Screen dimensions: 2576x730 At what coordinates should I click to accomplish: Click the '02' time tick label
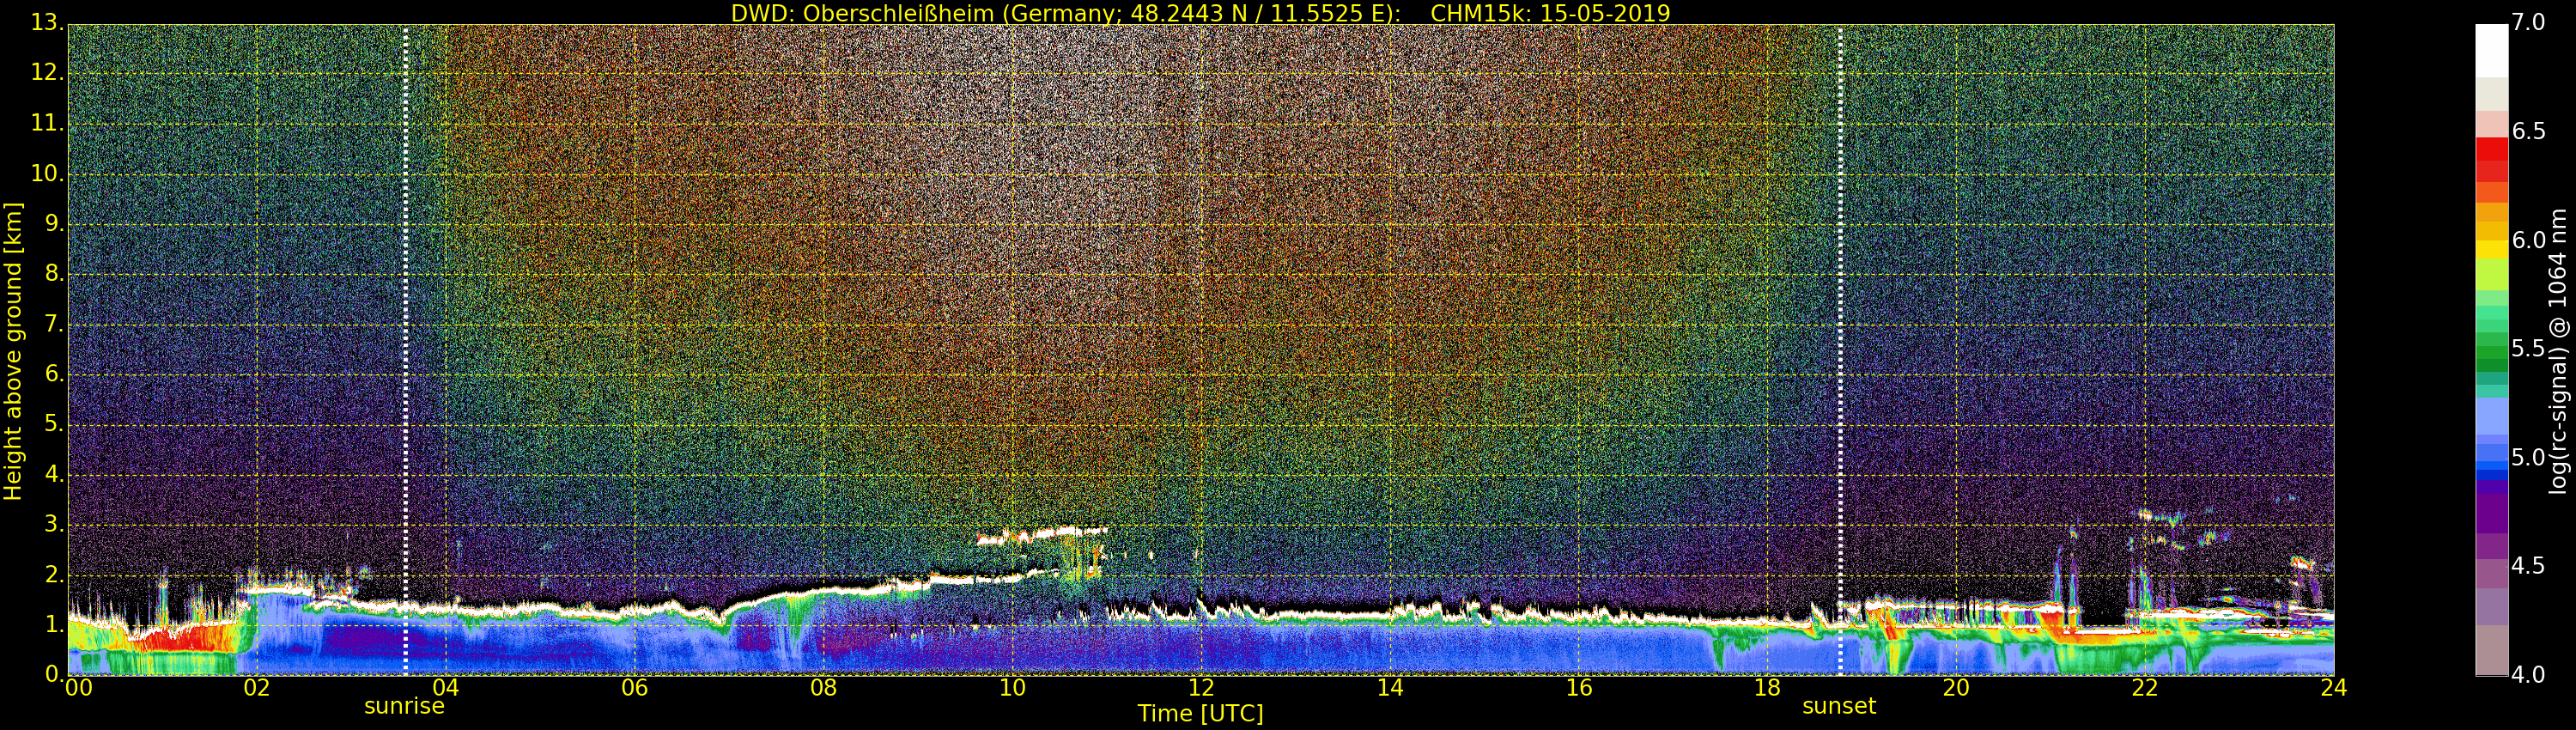[x=257, y=687]
